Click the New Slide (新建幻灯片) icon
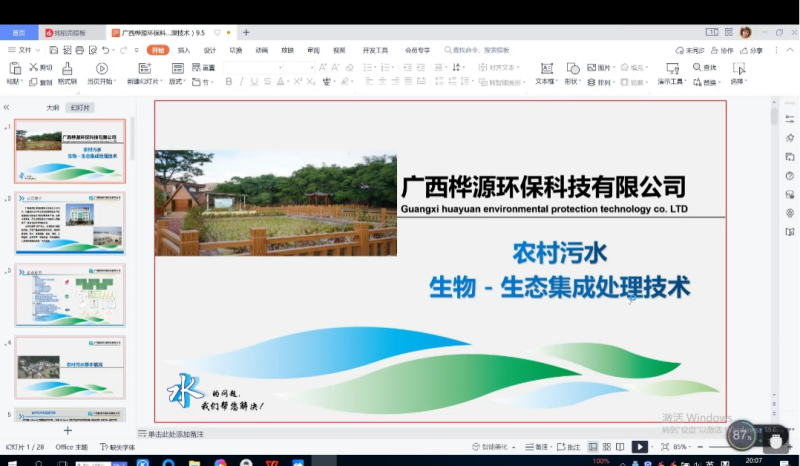The height and width of the screenshot is (466, 800). pyautogui.click(x=141, y=69)
